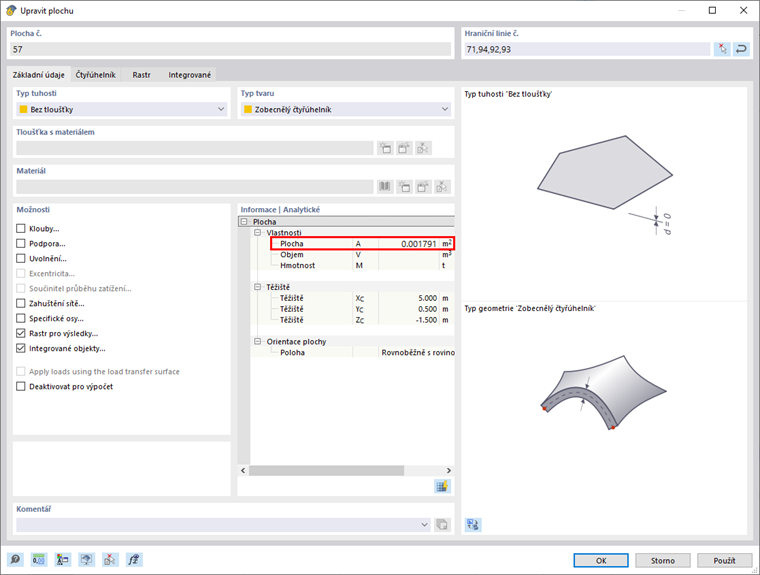Enable Deaktivovat pro výpočet checkbox

coord(21,386)
